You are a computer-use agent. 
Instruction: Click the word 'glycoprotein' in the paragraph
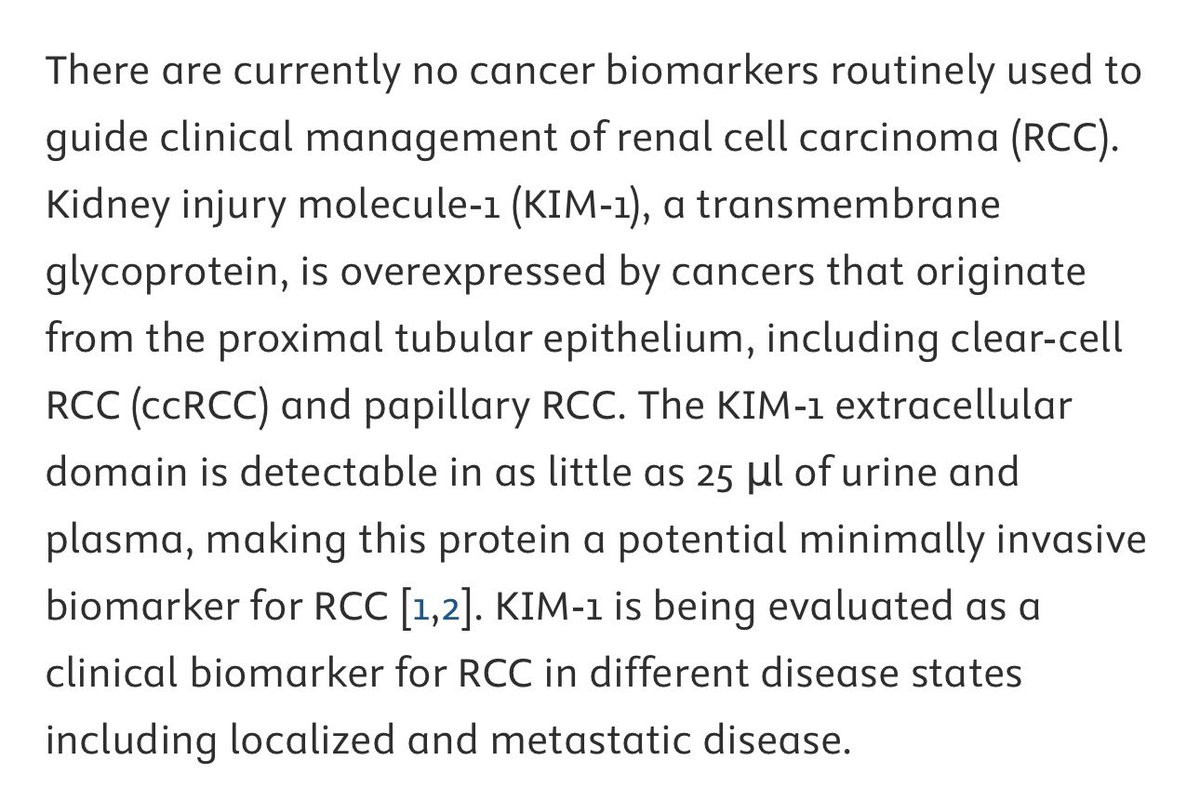click(x=153, y=274)
